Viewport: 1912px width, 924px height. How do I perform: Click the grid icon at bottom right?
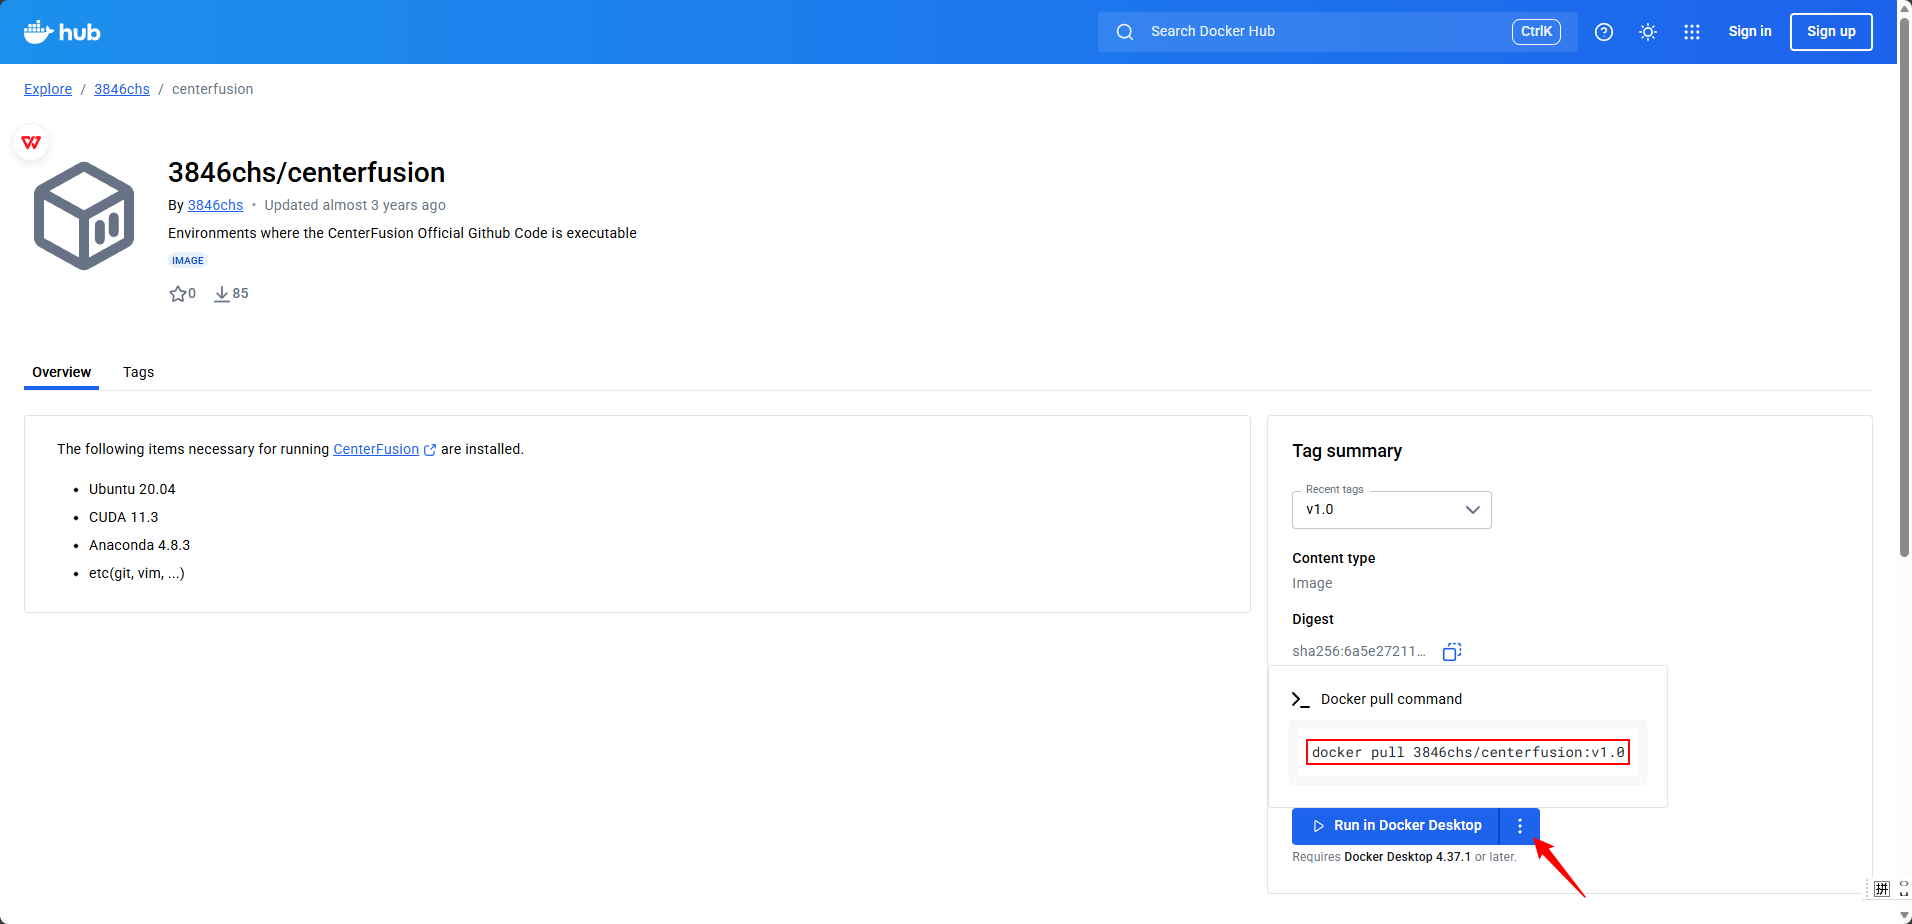[1881, 889]
